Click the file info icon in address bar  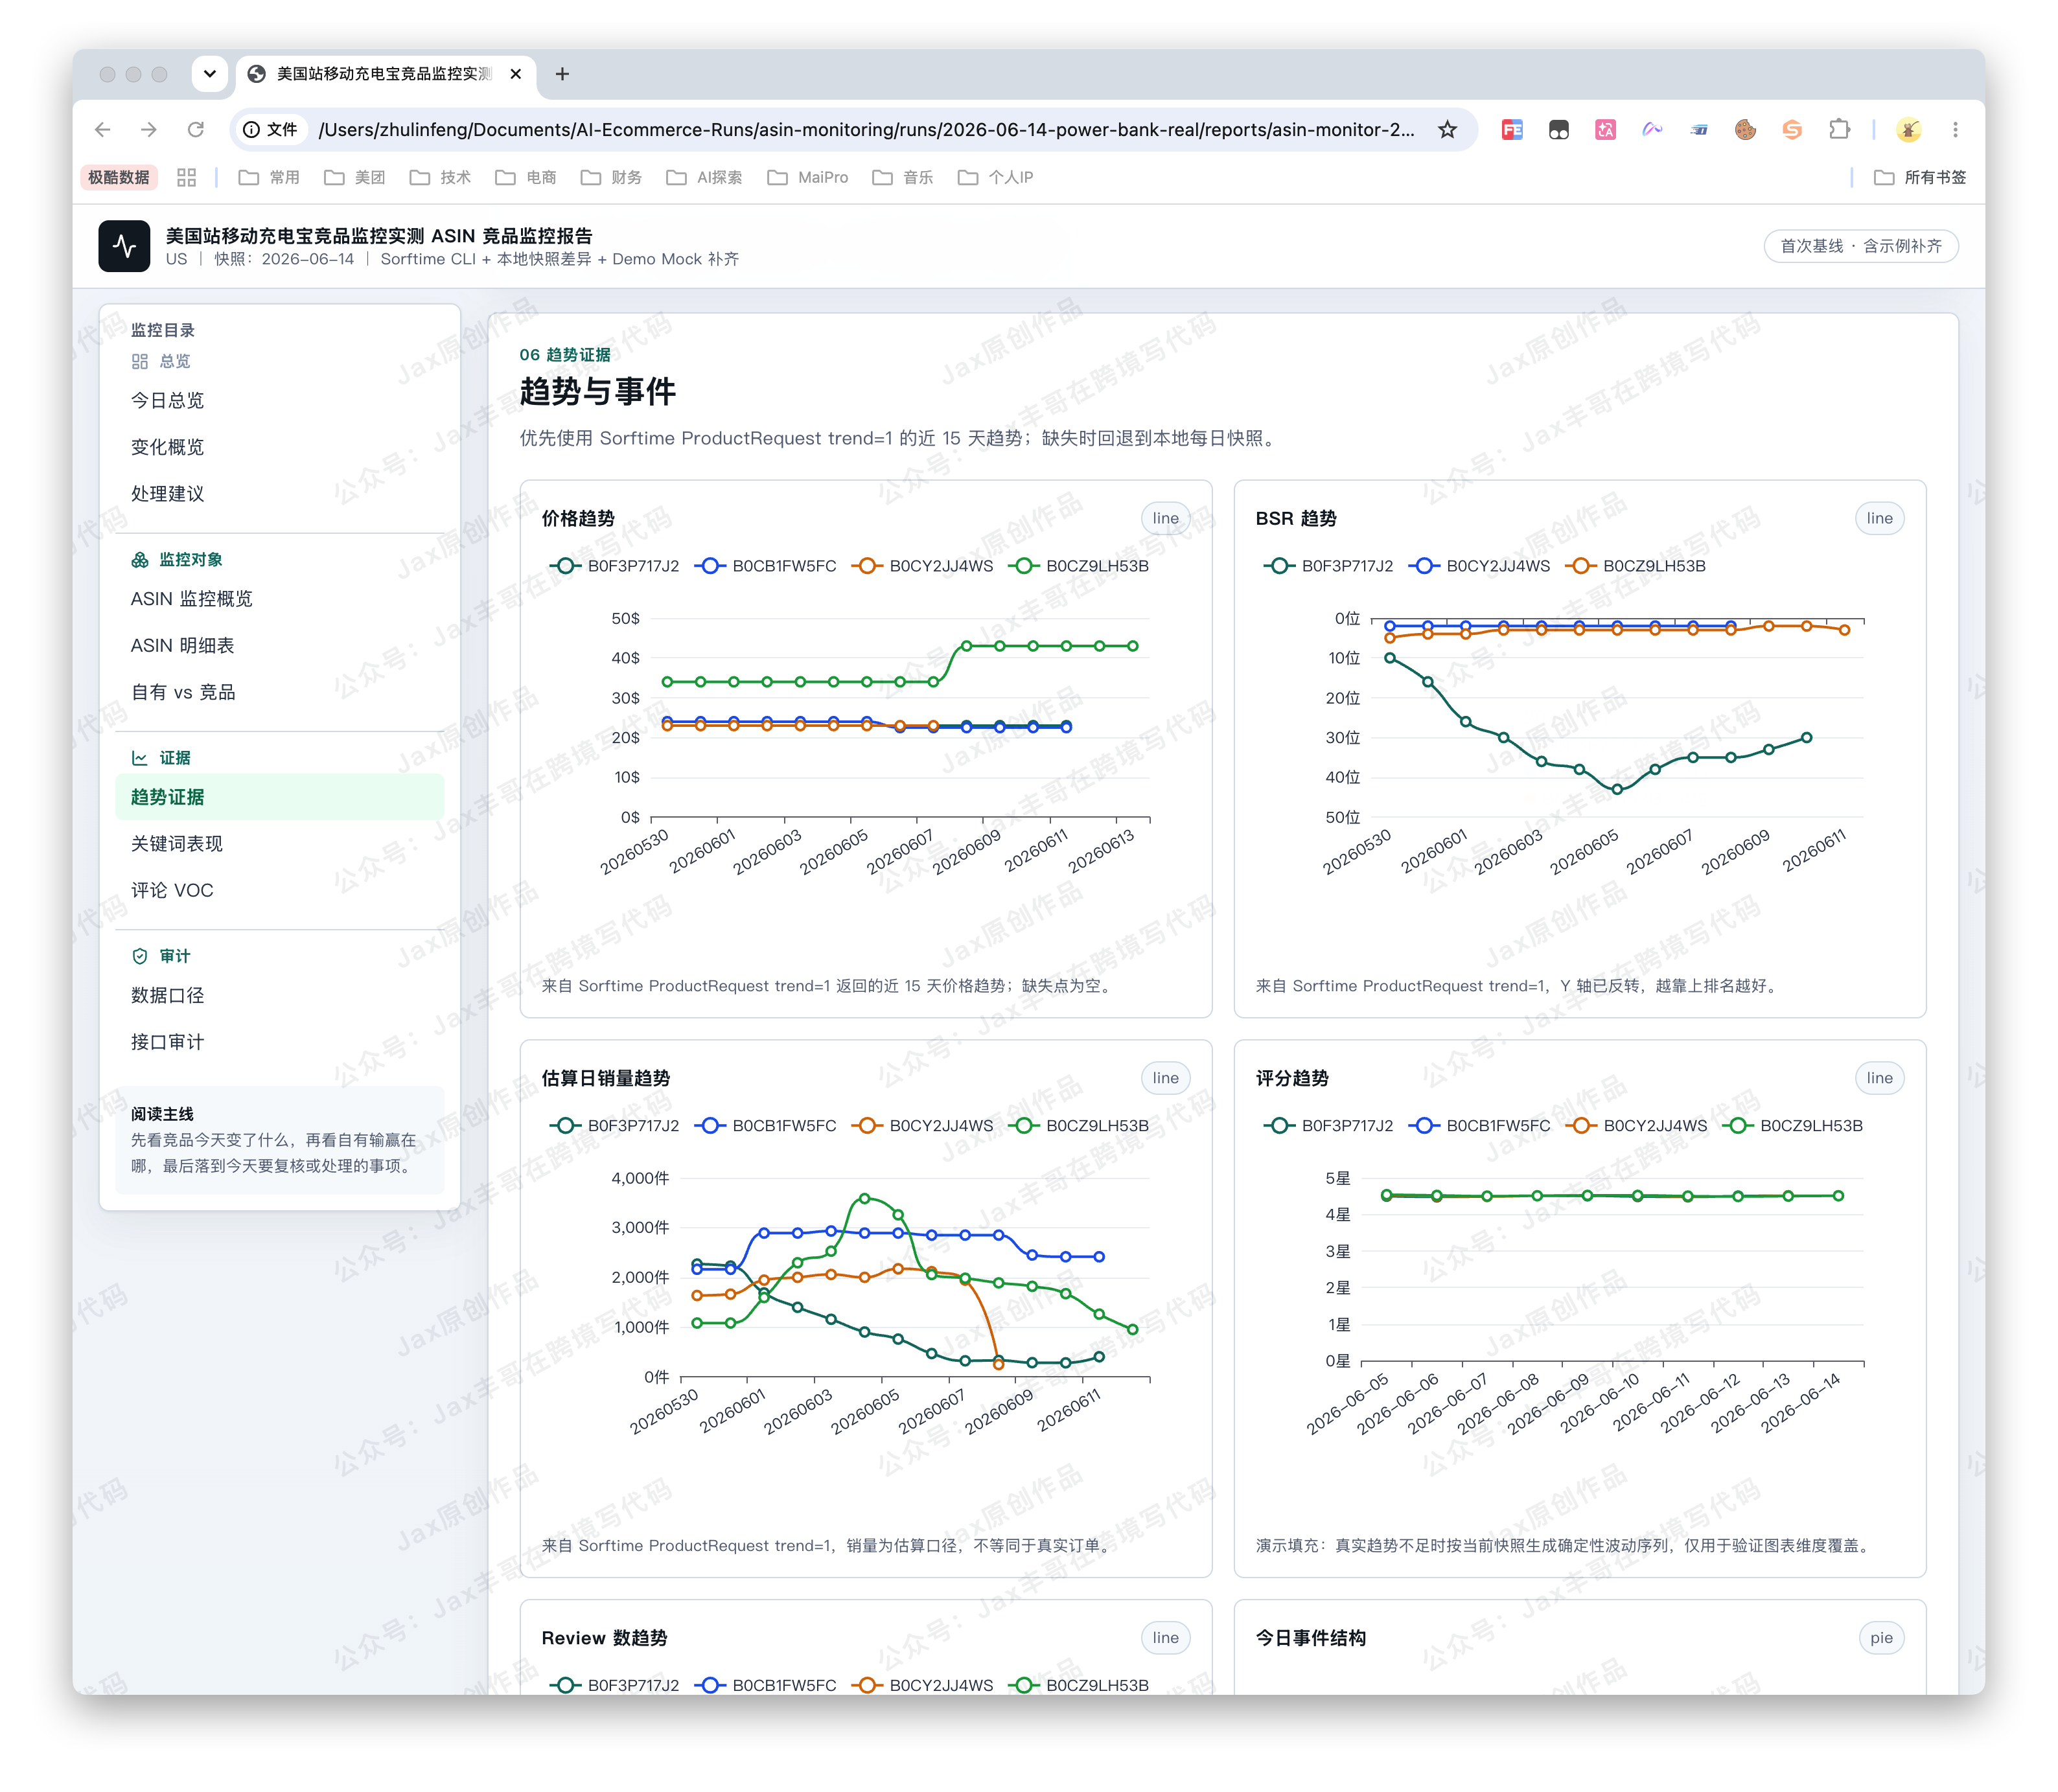(252, 130)
